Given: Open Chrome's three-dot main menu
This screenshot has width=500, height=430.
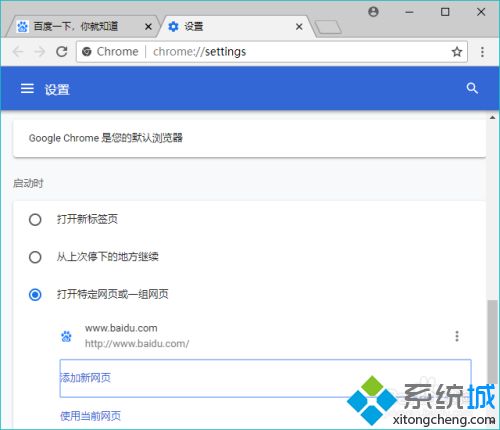Looking at the screenshot, I should coord(482,52).
